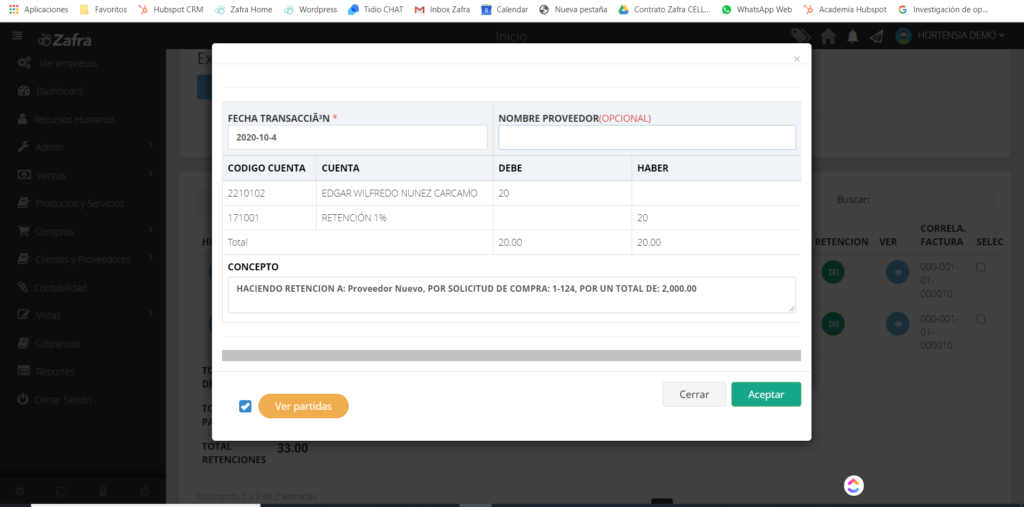Image resolution: width=1024 pixels, height=507 pixels.
Task: Click the home icon in top bar
Action: coord(828,36)
